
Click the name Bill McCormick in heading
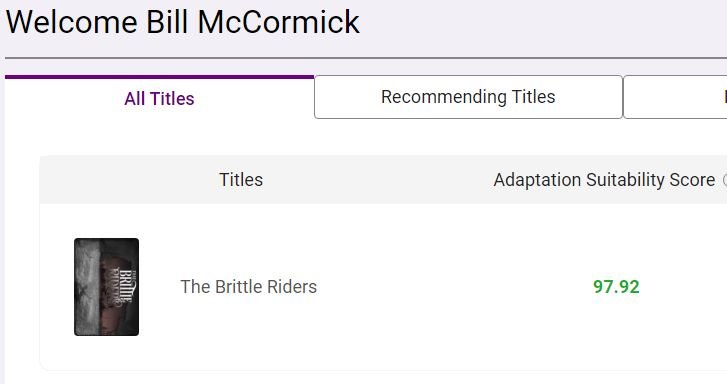tap(253, 22)
